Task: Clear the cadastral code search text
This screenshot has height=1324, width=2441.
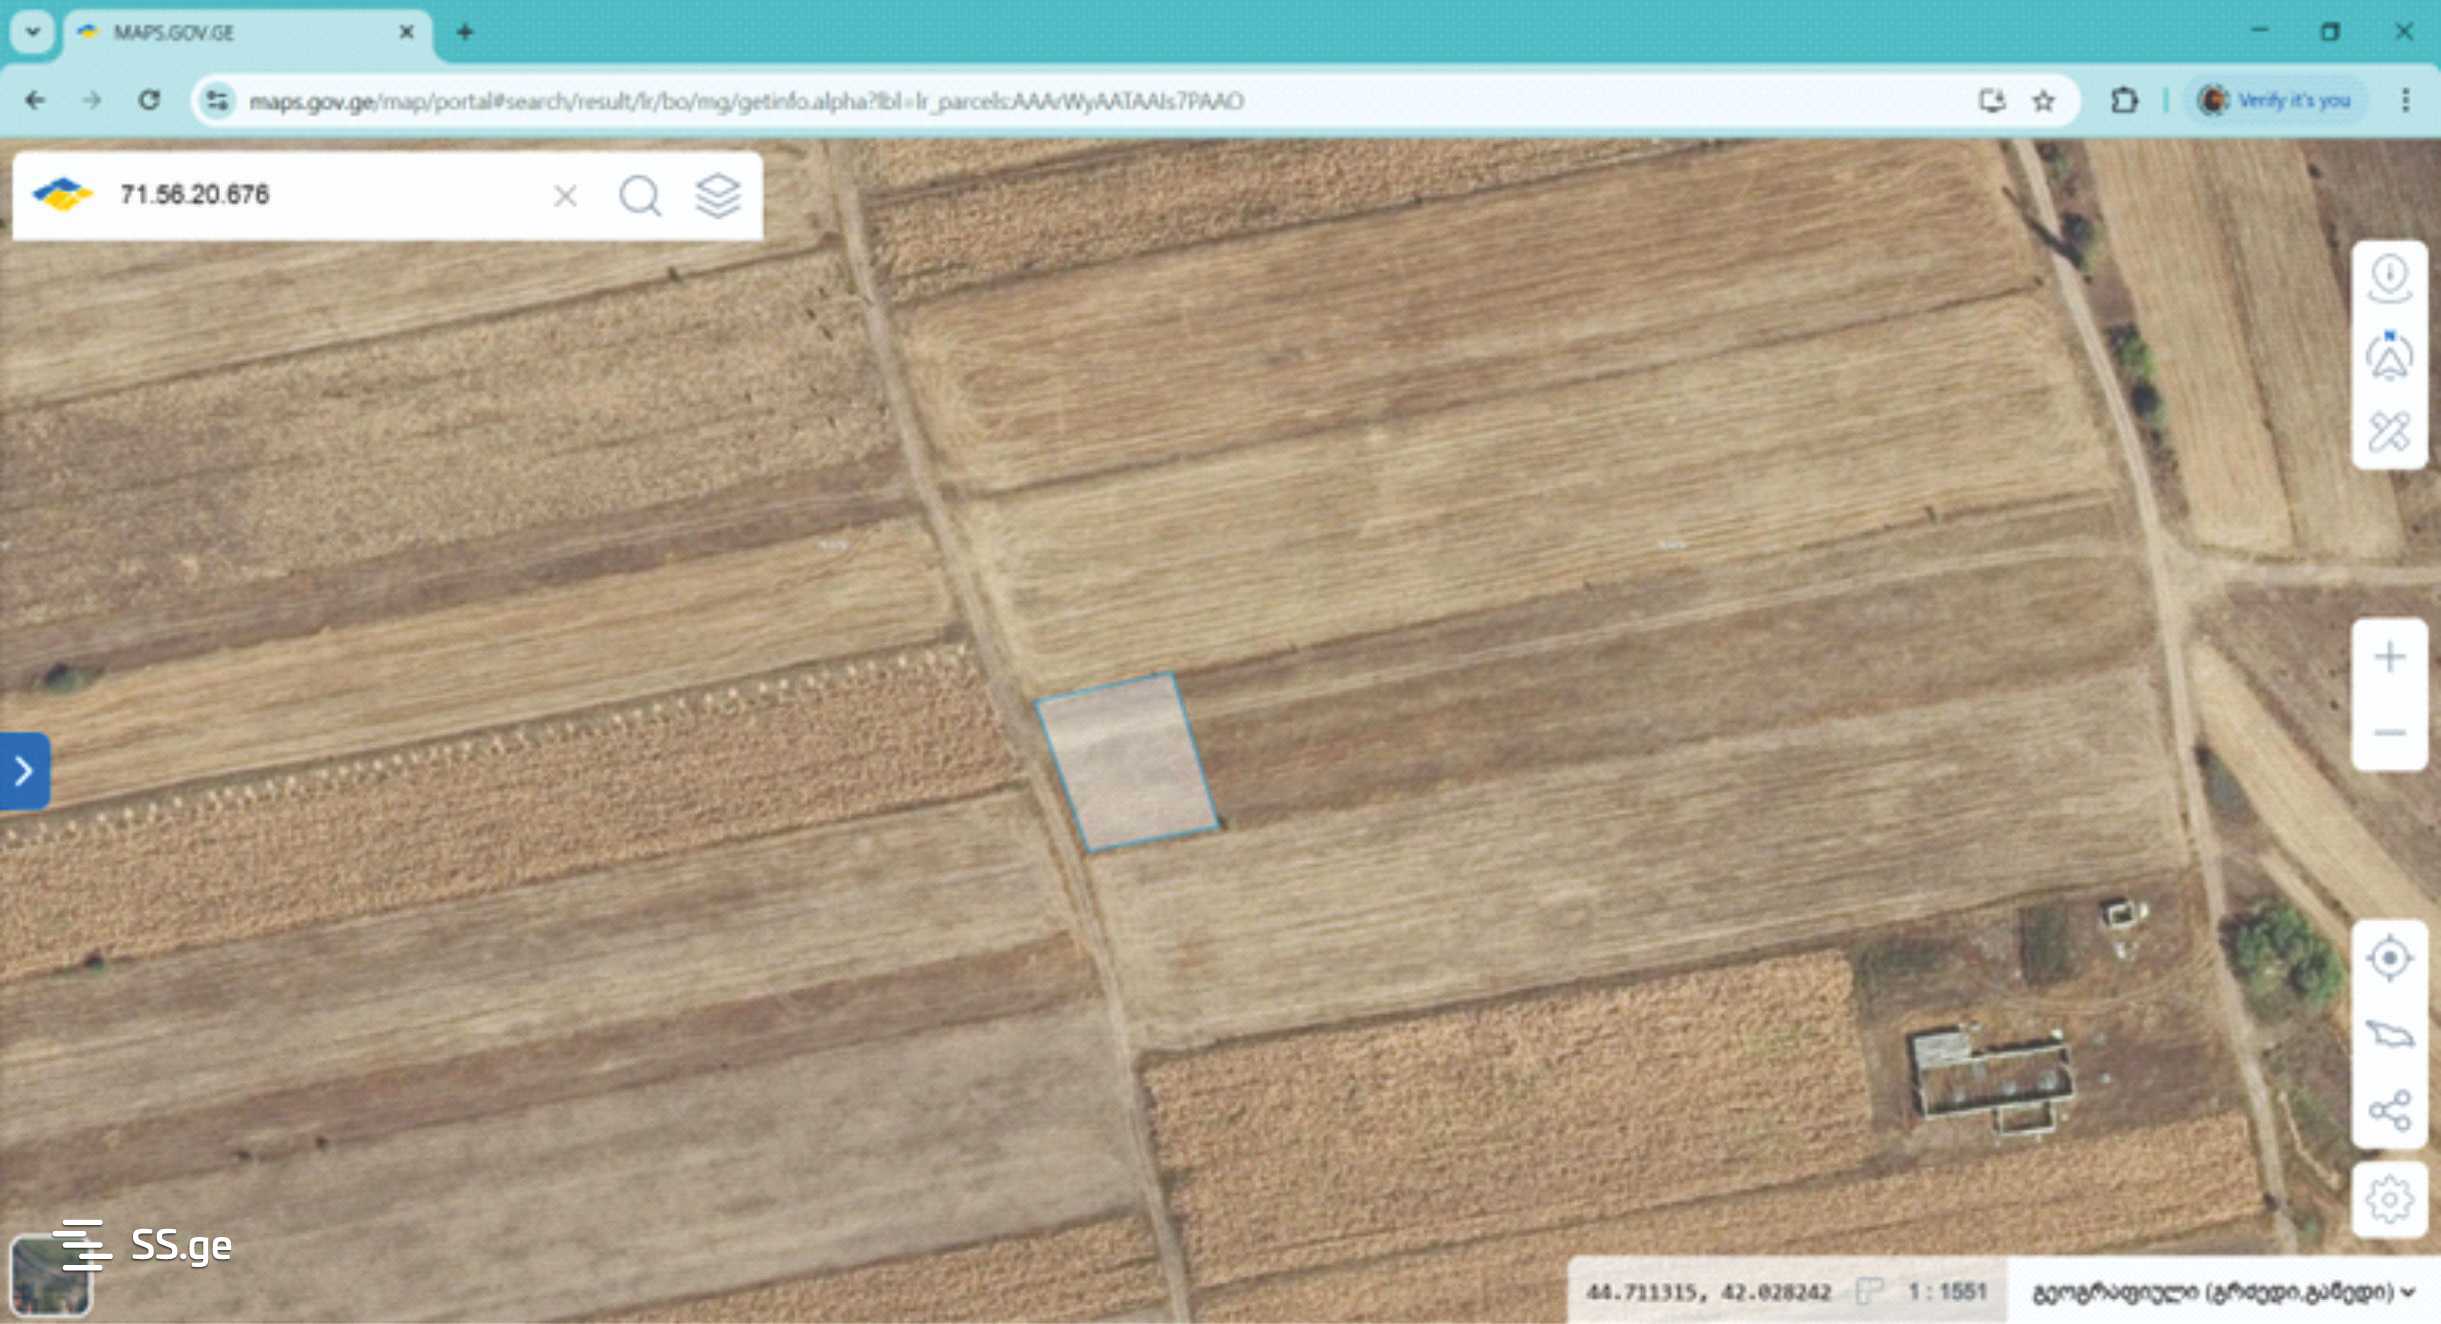Action: [x=565, y=196]
